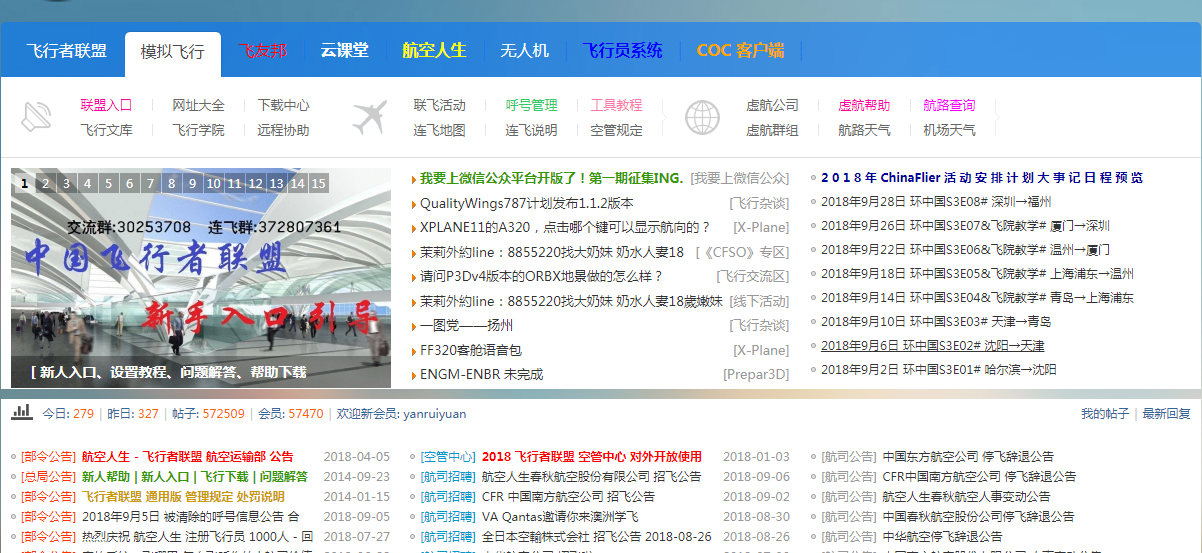Open 呼号管理 link
1202x553 pixels.
(531, 105)
